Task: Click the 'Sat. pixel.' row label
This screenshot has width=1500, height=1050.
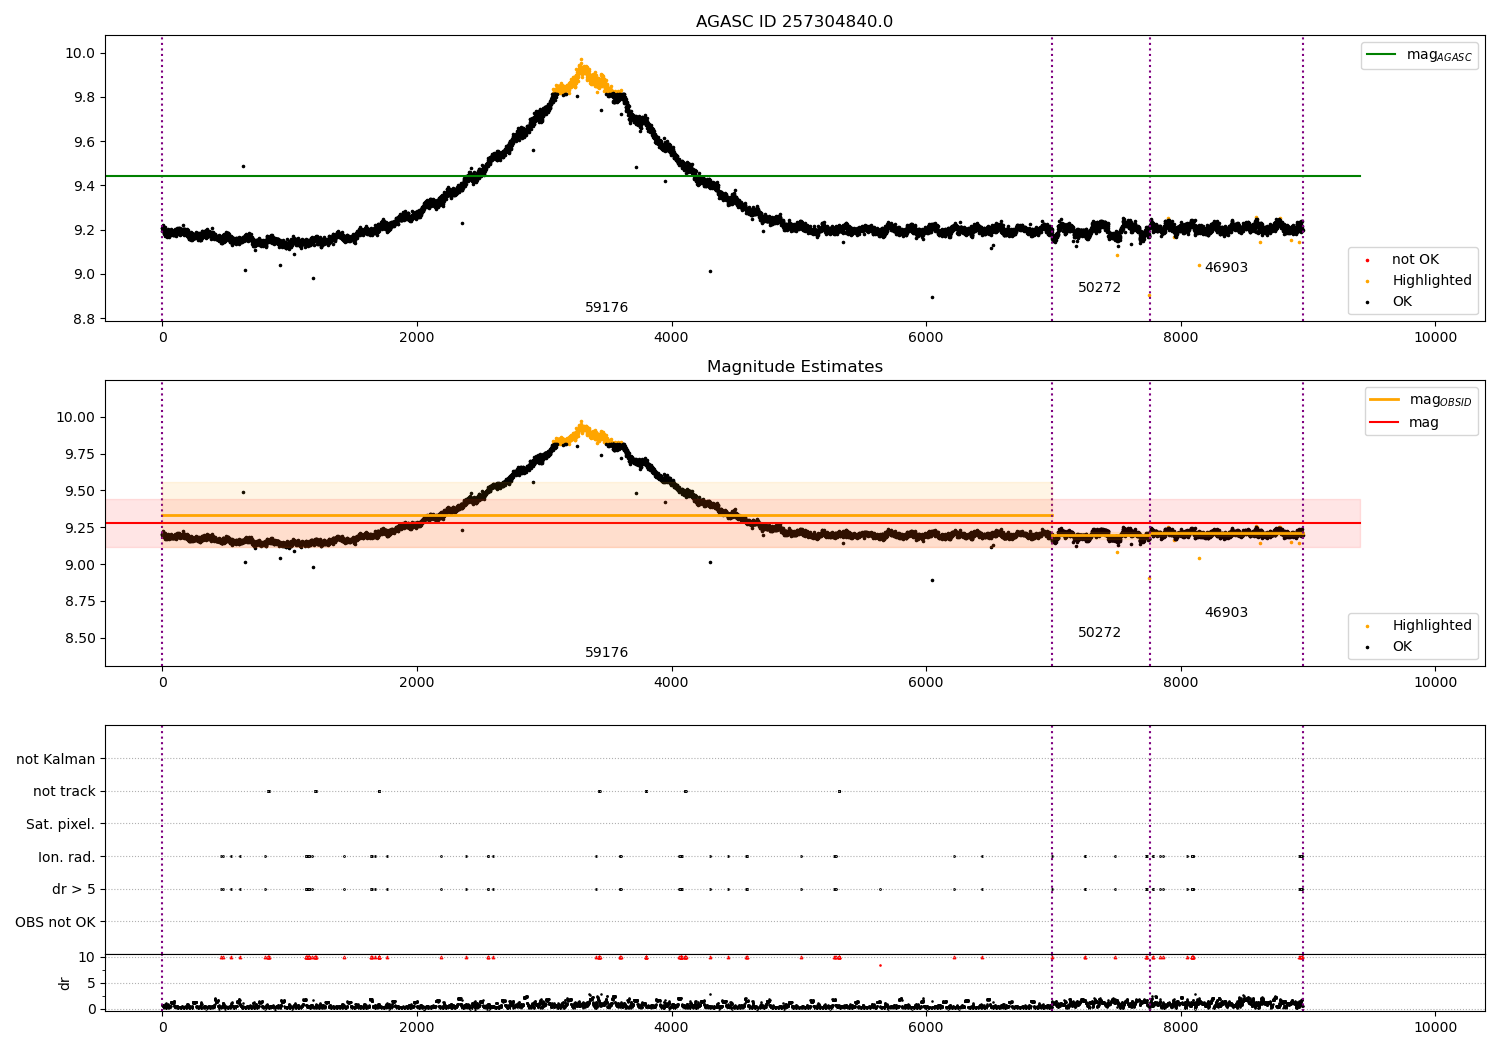Action: tap(61, 825)
